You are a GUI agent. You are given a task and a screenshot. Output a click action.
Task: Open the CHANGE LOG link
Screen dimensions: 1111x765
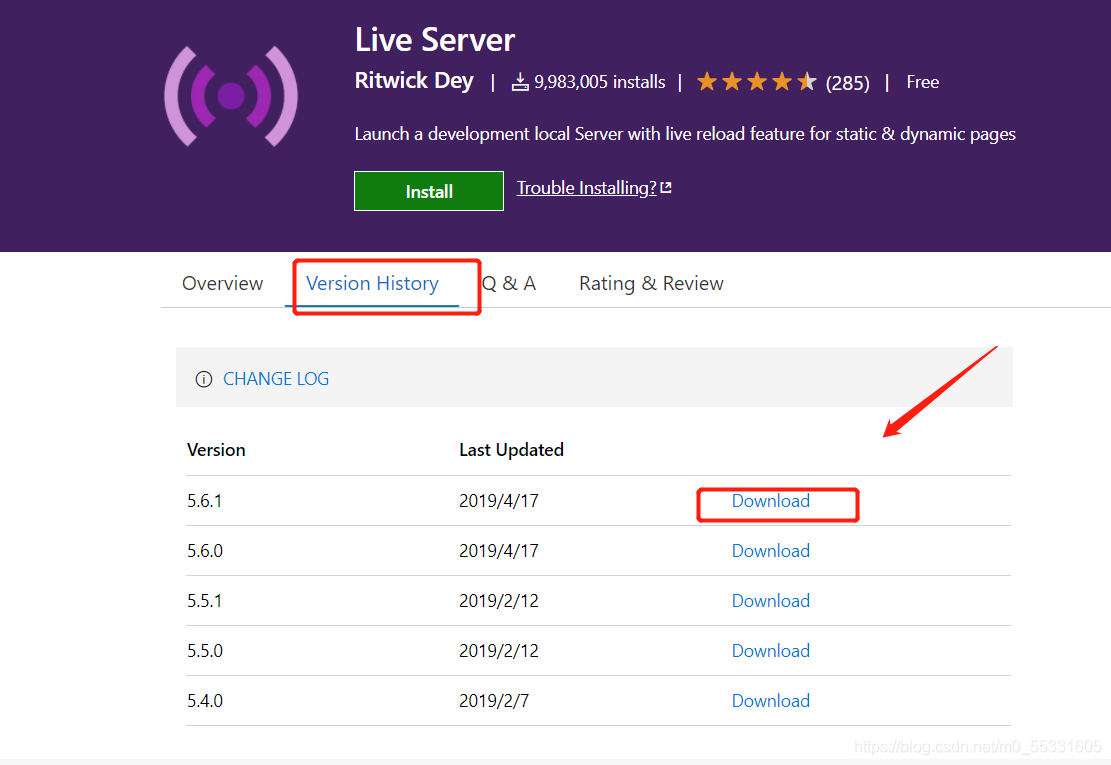point(276,379)
